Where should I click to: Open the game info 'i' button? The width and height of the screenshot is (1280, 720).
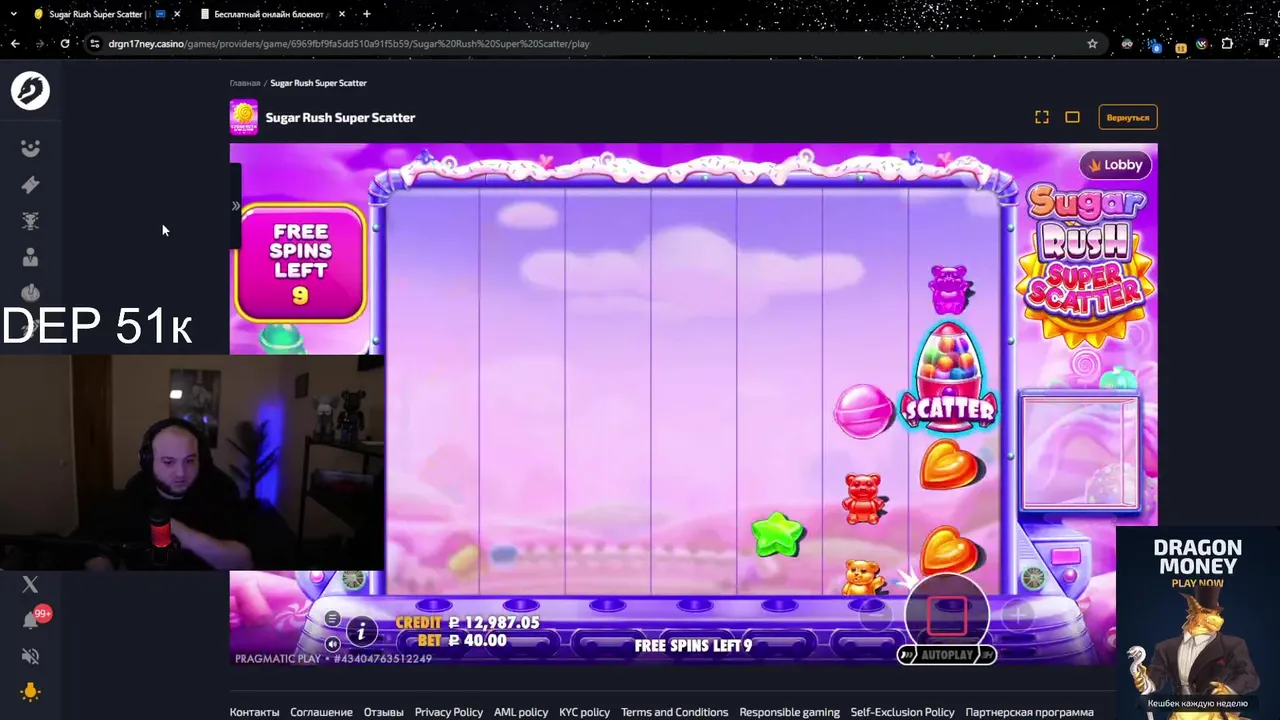(x=361, y=630)
